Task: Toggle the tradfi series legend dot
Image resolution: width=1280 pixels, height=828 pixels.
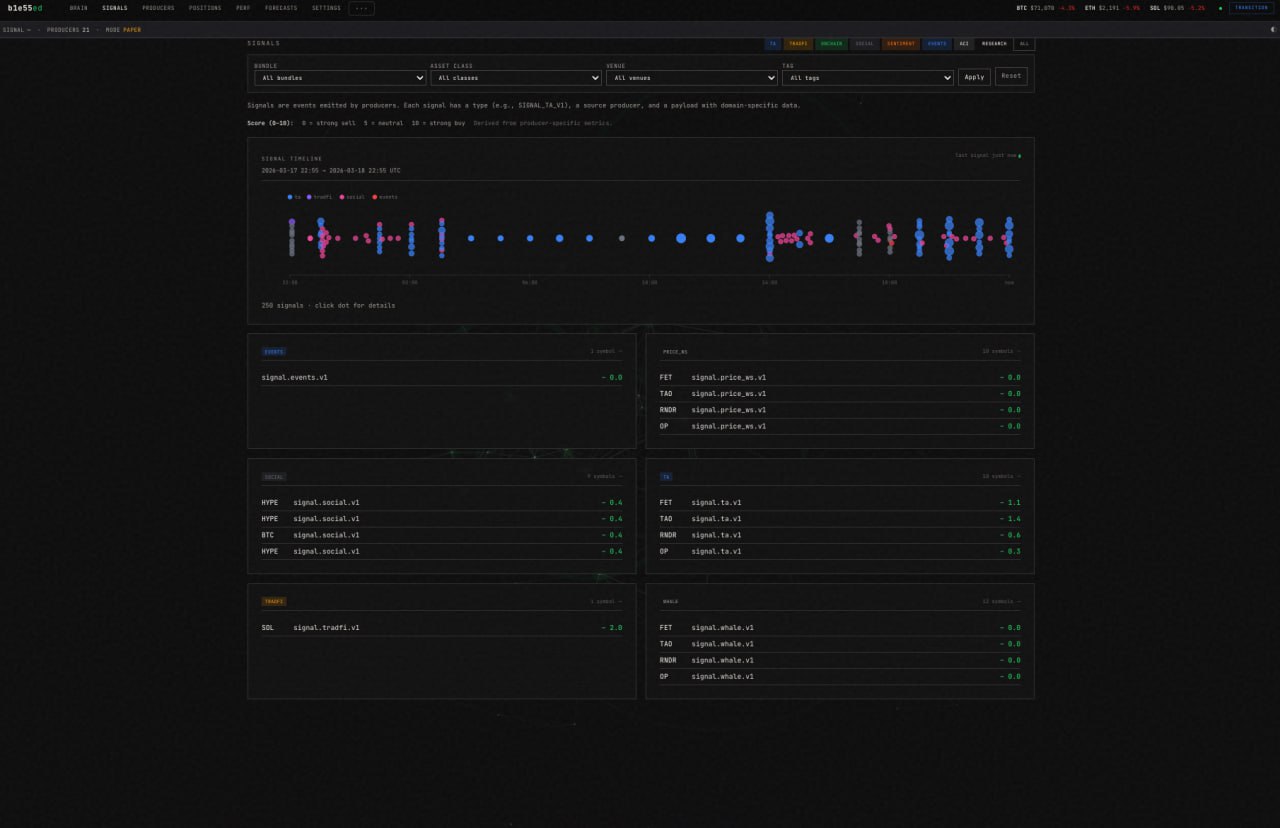Action: pos(309,197)
